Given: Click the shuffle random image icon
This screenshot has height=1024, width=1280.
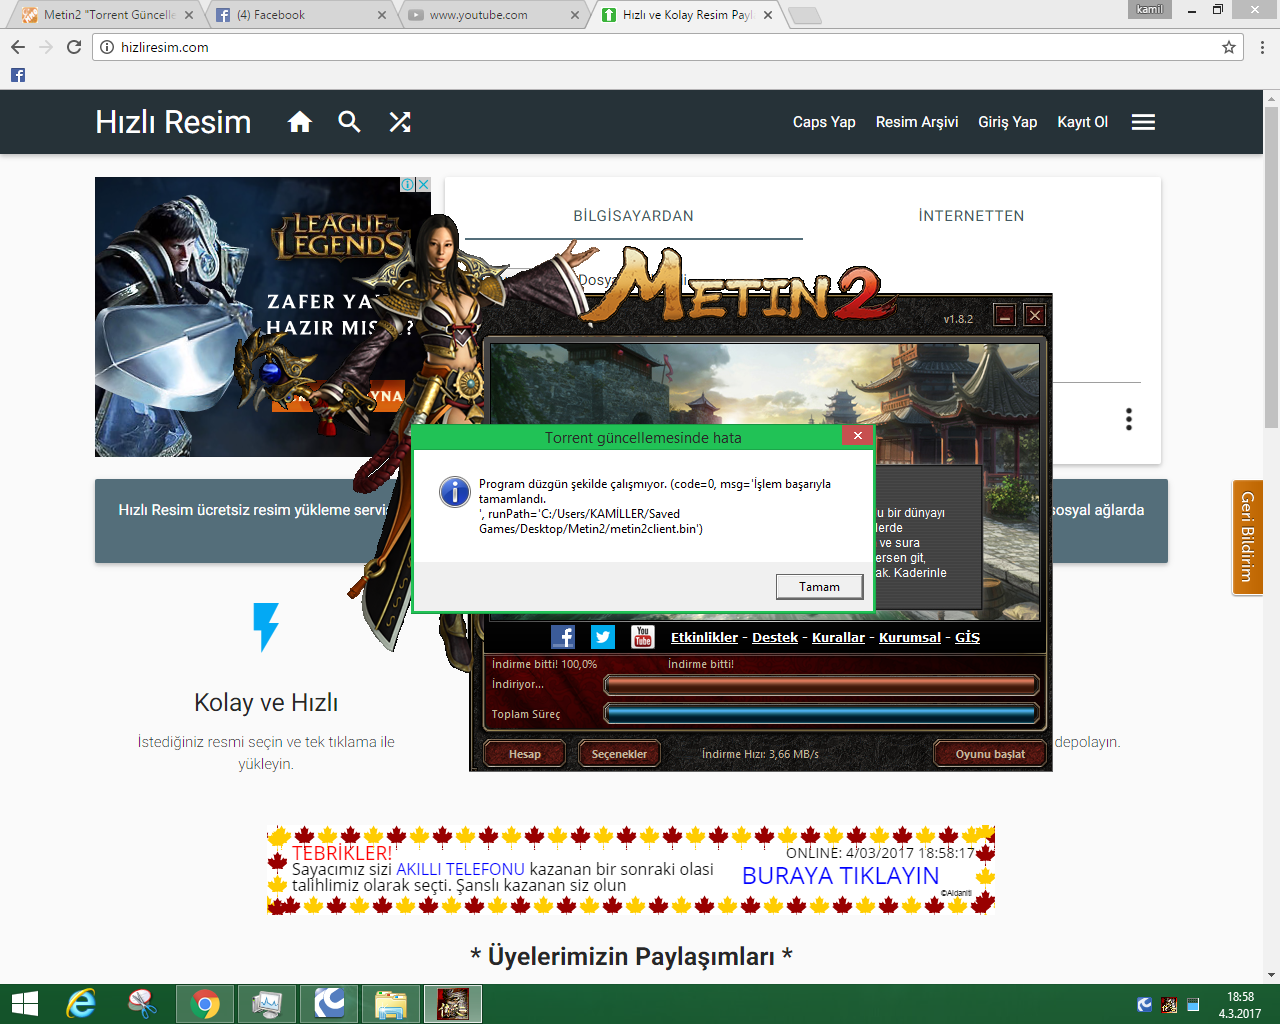Looking at the screenshot, I should (400, 122).
